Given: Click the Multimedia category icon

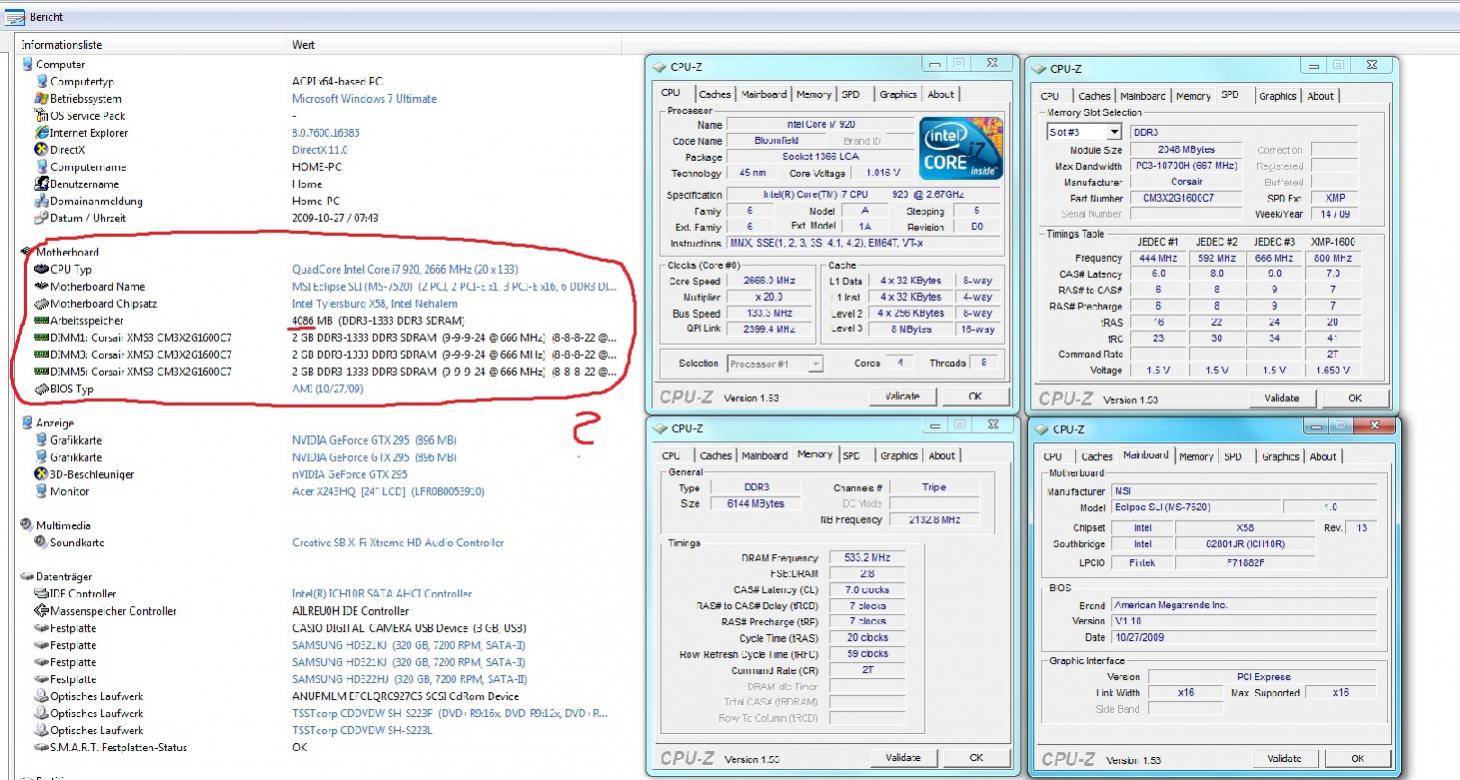Looking at the screenshot, I should 27,525.
